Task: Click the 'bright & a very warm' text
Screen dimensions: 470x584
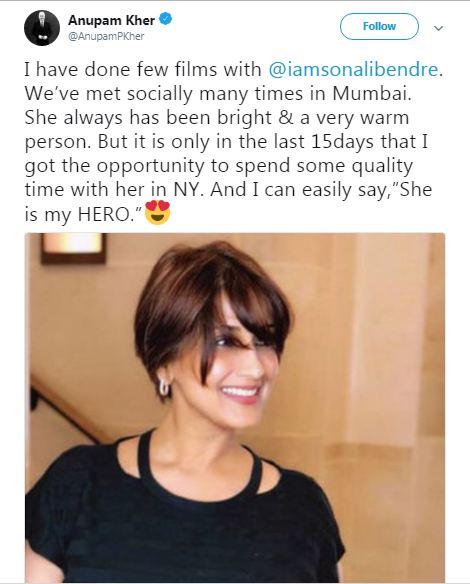Action: [x=313, y=118]
